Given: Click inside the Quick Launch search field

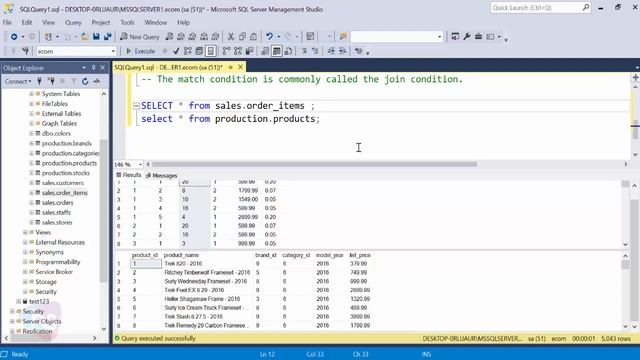Looking at the screenshot, I should (536, 7).
